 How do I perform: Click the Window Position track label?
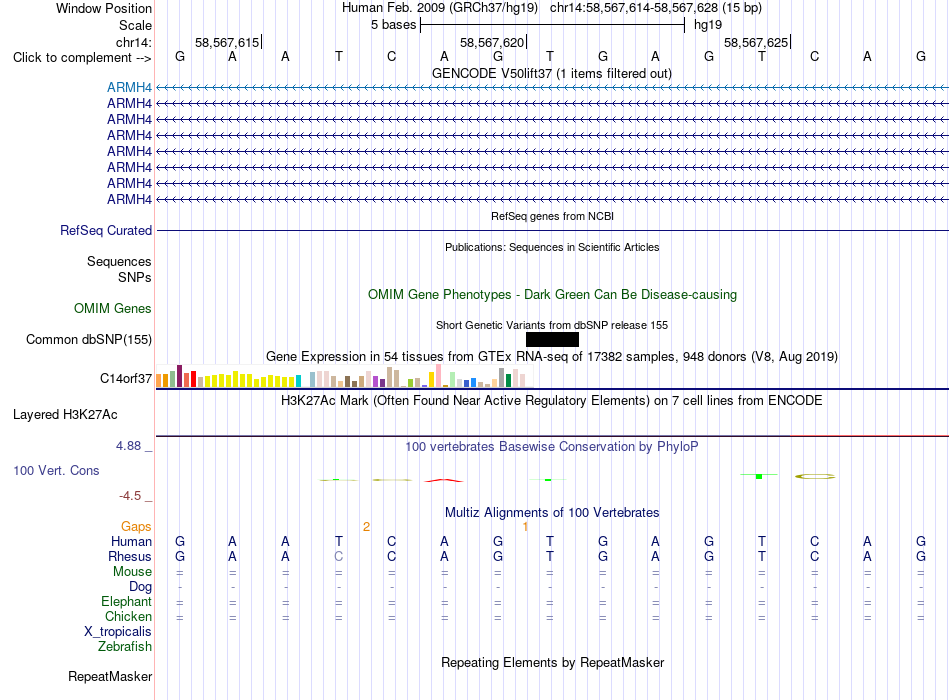[x=104, y=8]
